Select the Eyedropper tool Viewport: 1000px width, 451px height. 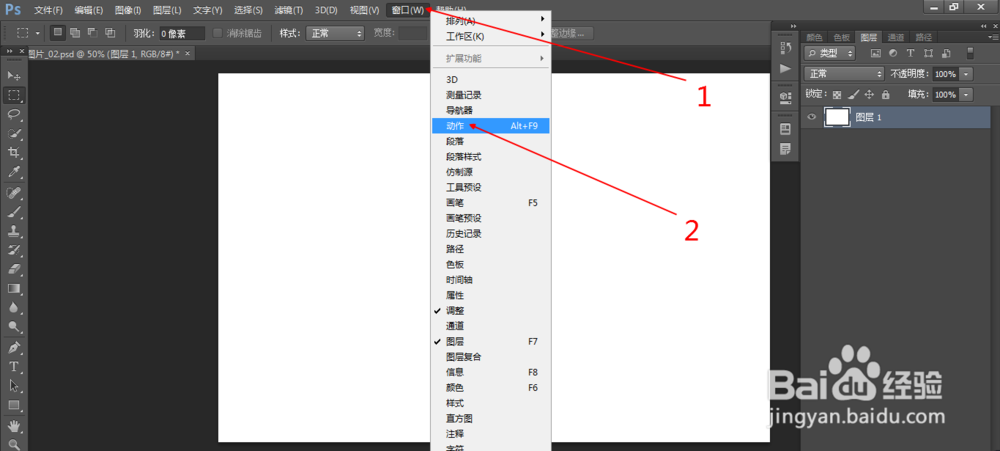pos(13,172)
